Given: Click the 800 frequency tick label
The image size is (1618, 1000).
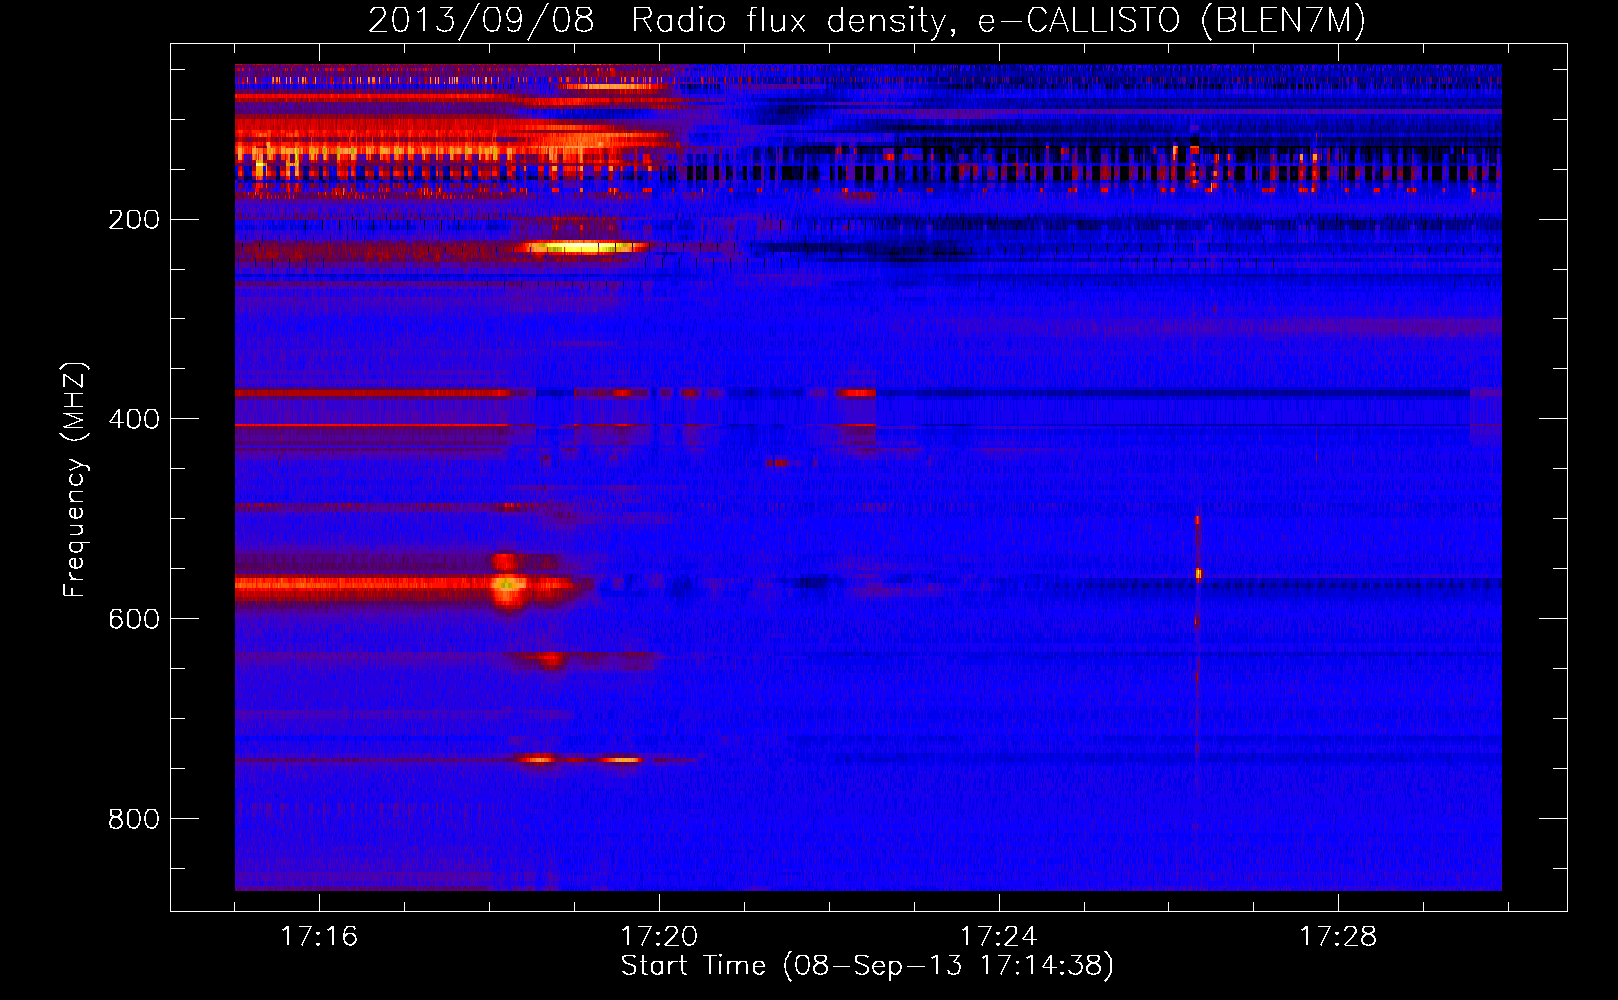Looking at the screenshot, I should click(134, 819).
